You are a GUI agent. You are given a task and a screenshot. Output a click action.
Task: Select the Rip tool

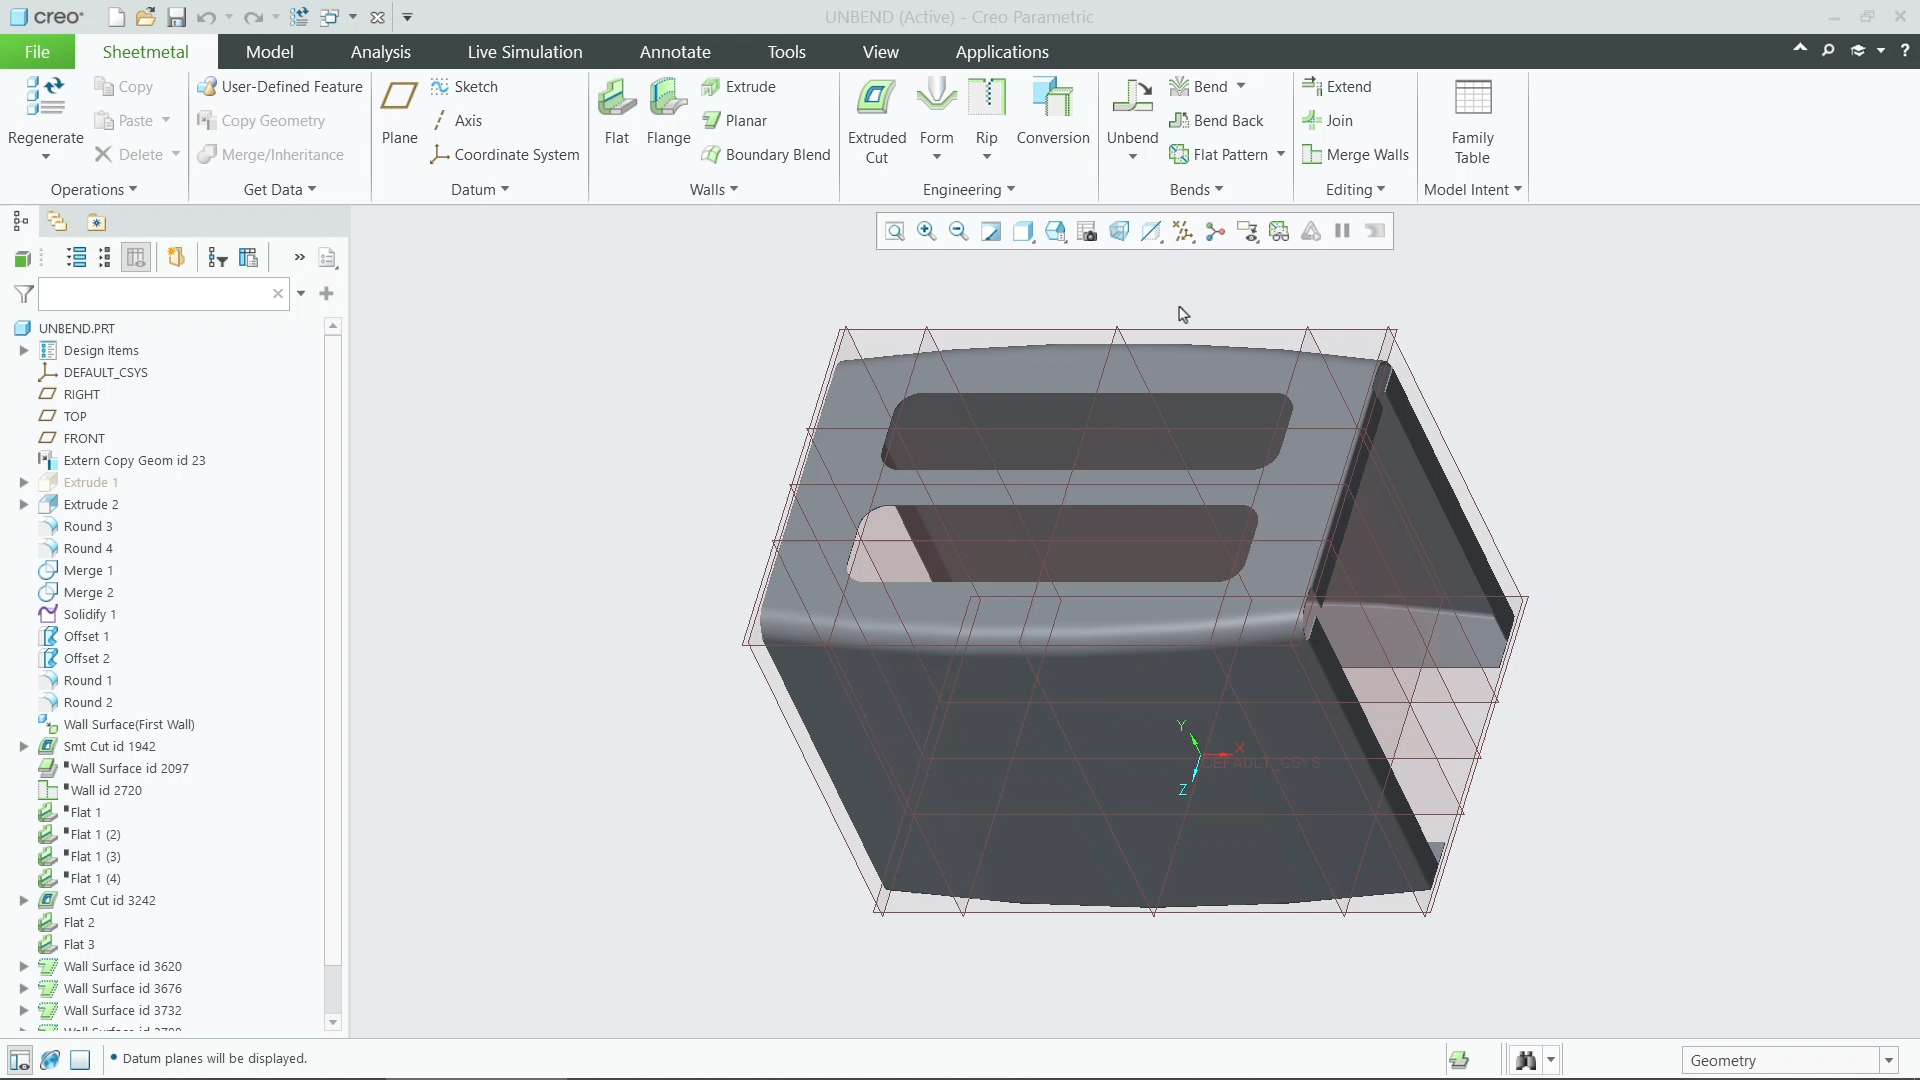pyautogui.click(x=986, y=105)
